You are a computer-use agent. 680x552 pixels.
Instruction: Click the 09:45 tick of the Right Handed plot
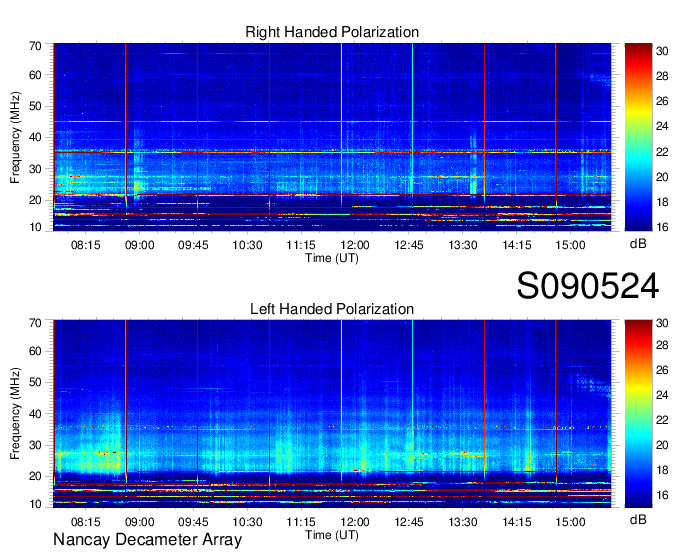click(x=193, y=245)
